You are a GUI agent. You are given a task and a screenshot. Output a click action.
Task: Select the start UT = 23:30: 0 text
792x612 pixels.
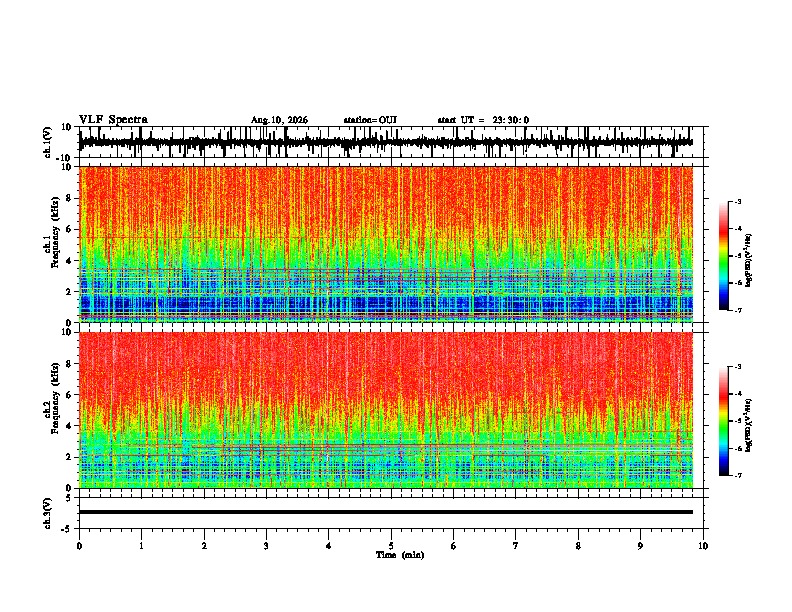pos(483,120)
